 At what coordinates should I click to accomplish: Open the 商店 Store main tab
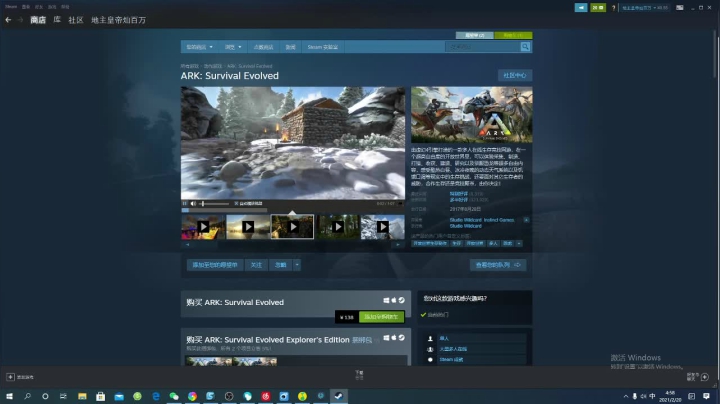[38, 20]
